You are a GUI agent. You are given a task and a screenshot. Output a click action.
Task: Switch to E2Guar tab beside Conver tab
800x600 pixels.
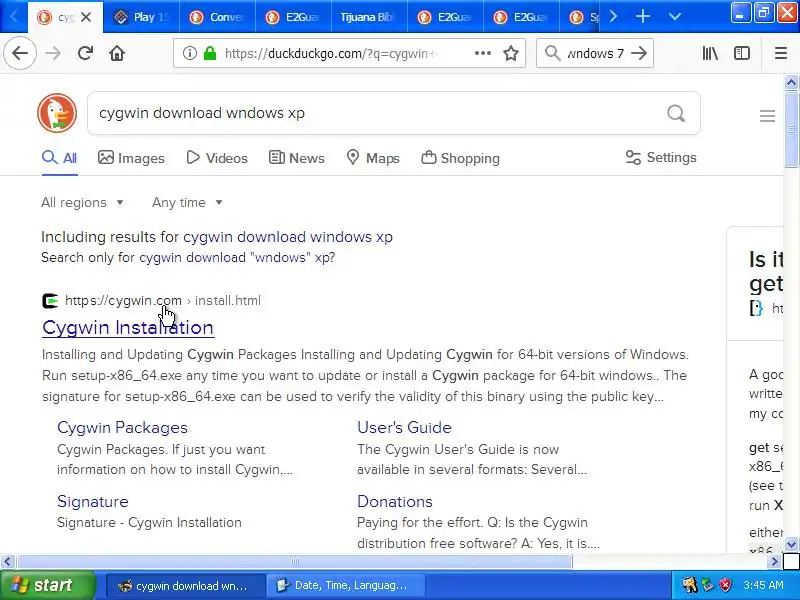point(293,17)
